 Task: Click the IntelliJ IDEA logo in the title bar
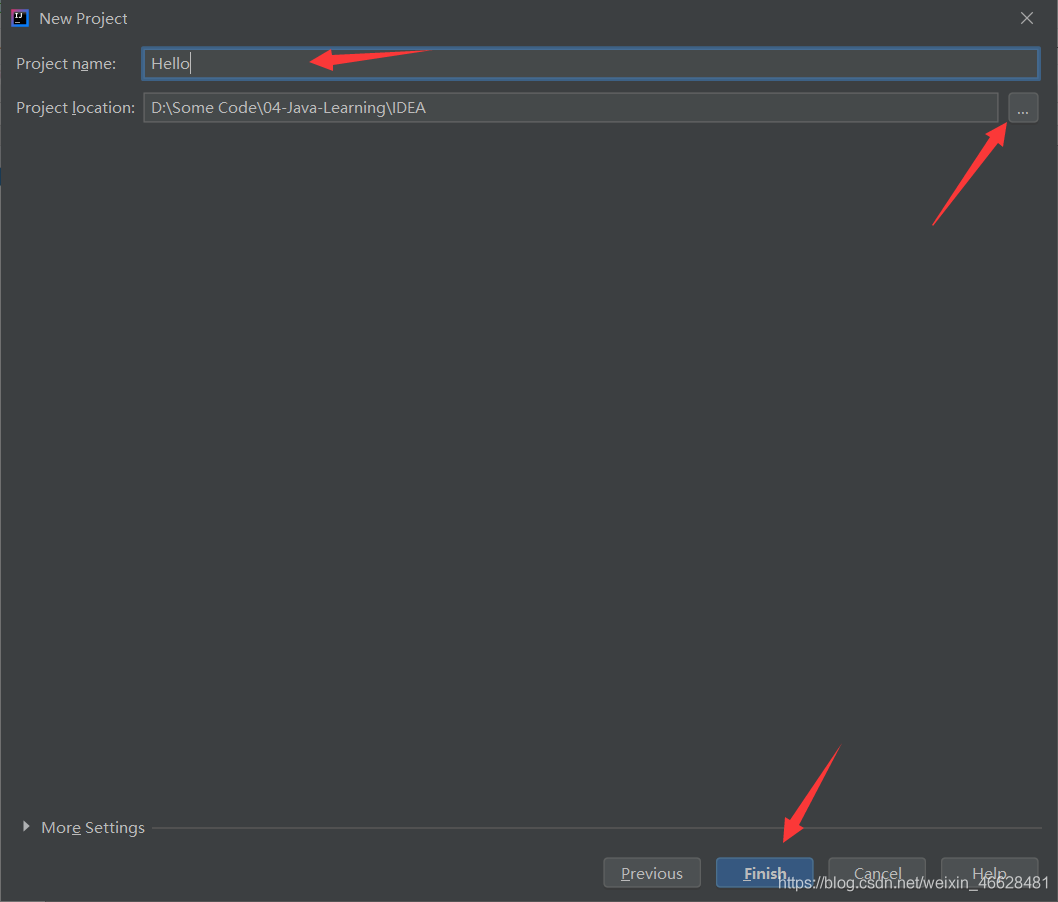tap(19, 17)
